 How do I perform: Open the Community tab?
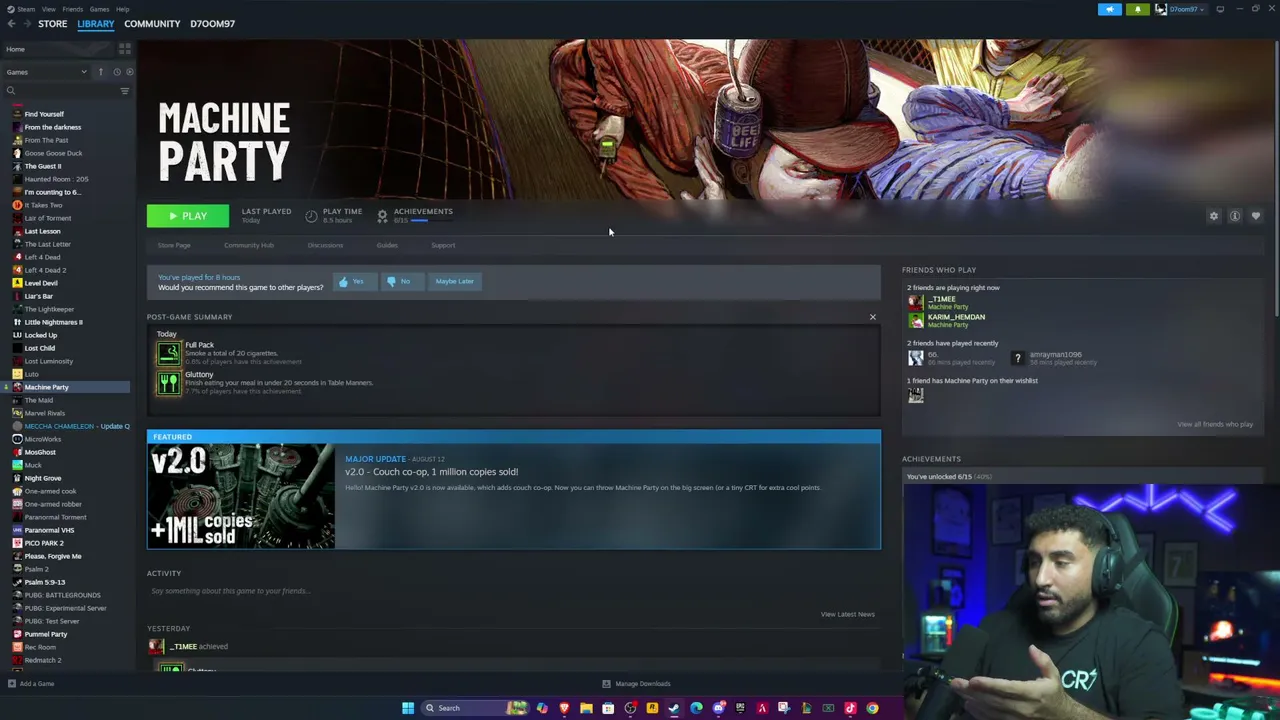152,24
